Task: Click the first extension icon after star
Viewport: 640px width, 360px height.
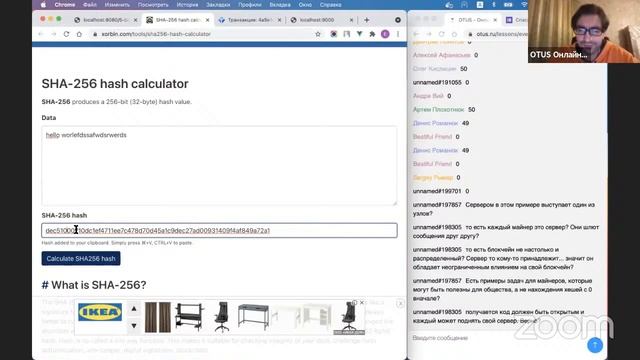Action: pyautogui.click(x=333, y=34)
